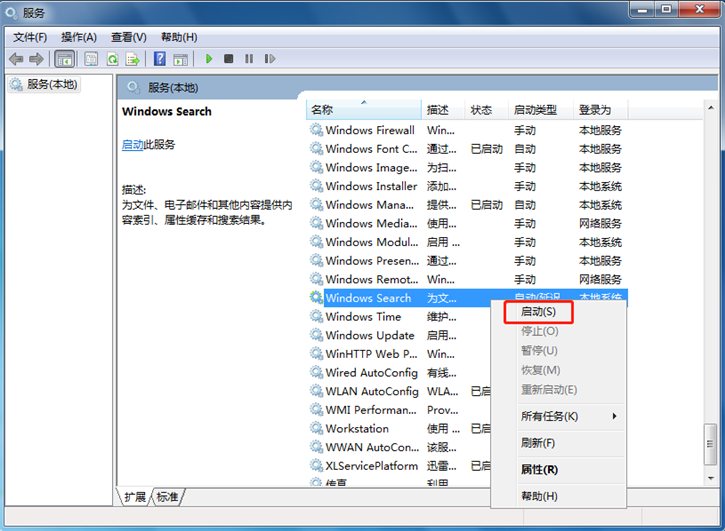Click the export list toolbar icon
This screenshot has width=725, height=531.
click(133, 59)
